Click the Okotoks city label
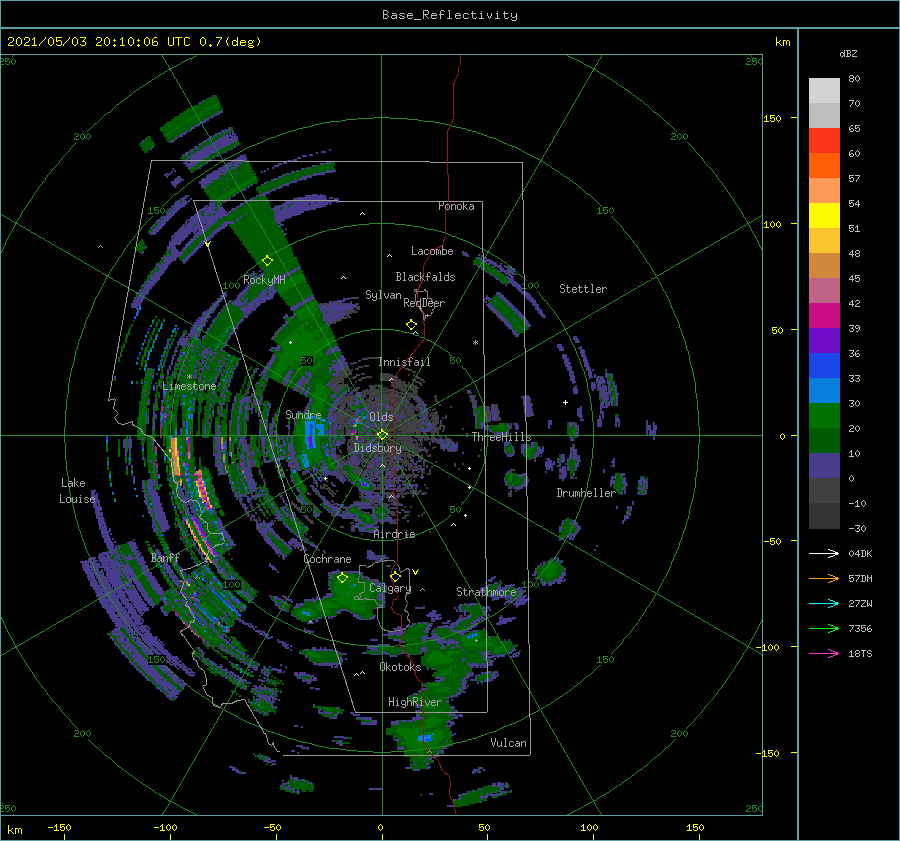This screenshot has height=841, width=900. pyautogui.click(x=400, y=667)
